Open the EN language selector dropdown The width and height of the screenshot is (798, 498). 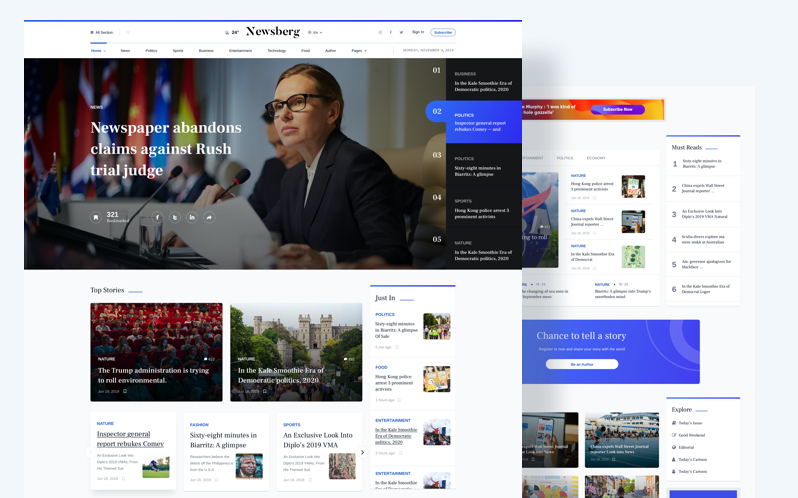(x=315, y=32)
